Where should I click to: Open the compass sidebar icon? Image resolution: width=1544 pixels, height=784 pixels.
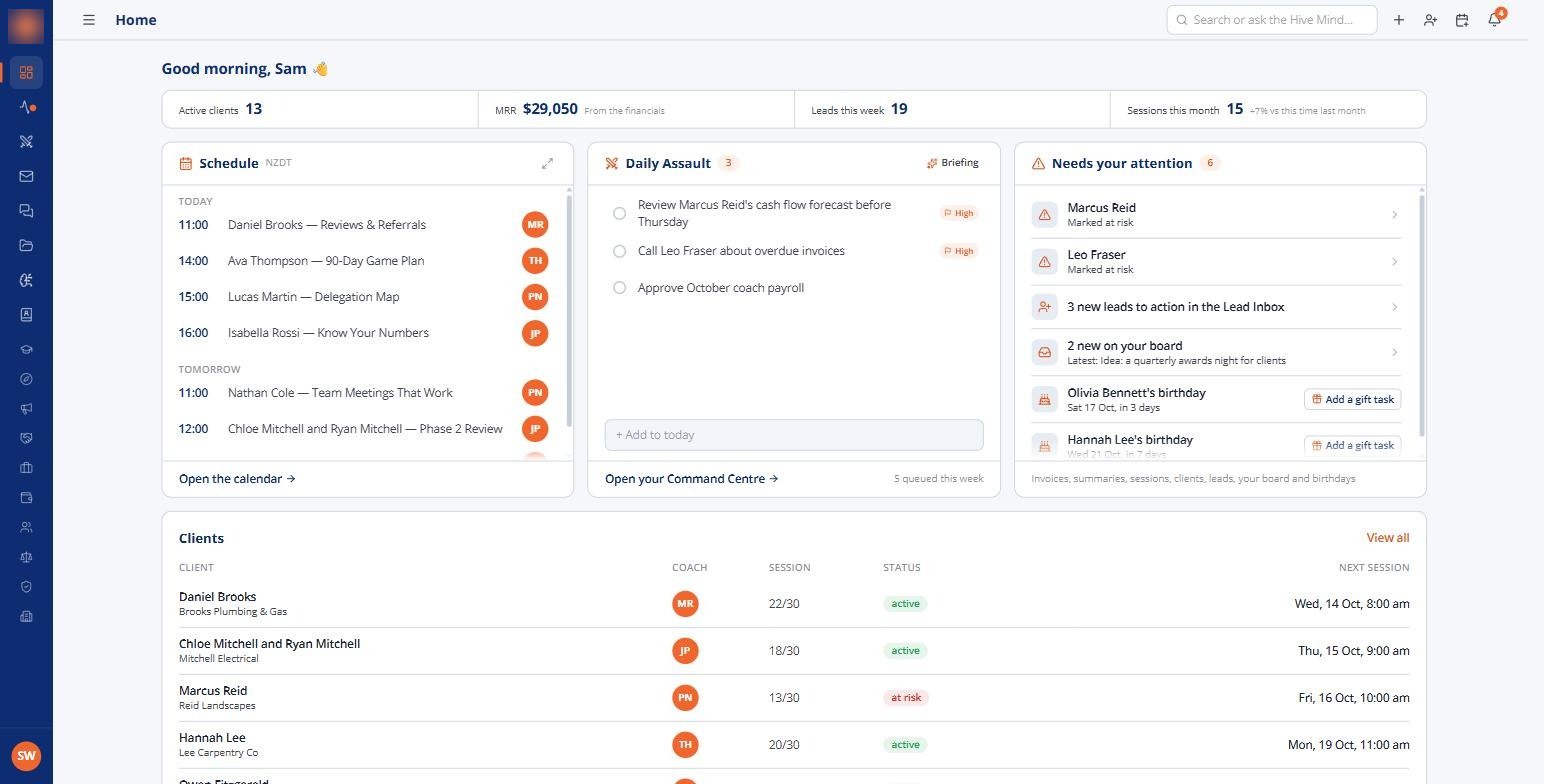point(26,379)
